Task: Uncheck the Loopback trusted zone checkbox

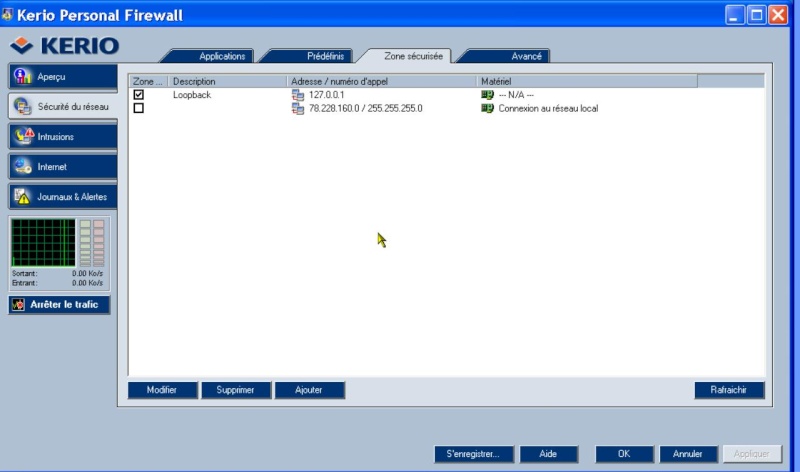Action: (138, 94)
